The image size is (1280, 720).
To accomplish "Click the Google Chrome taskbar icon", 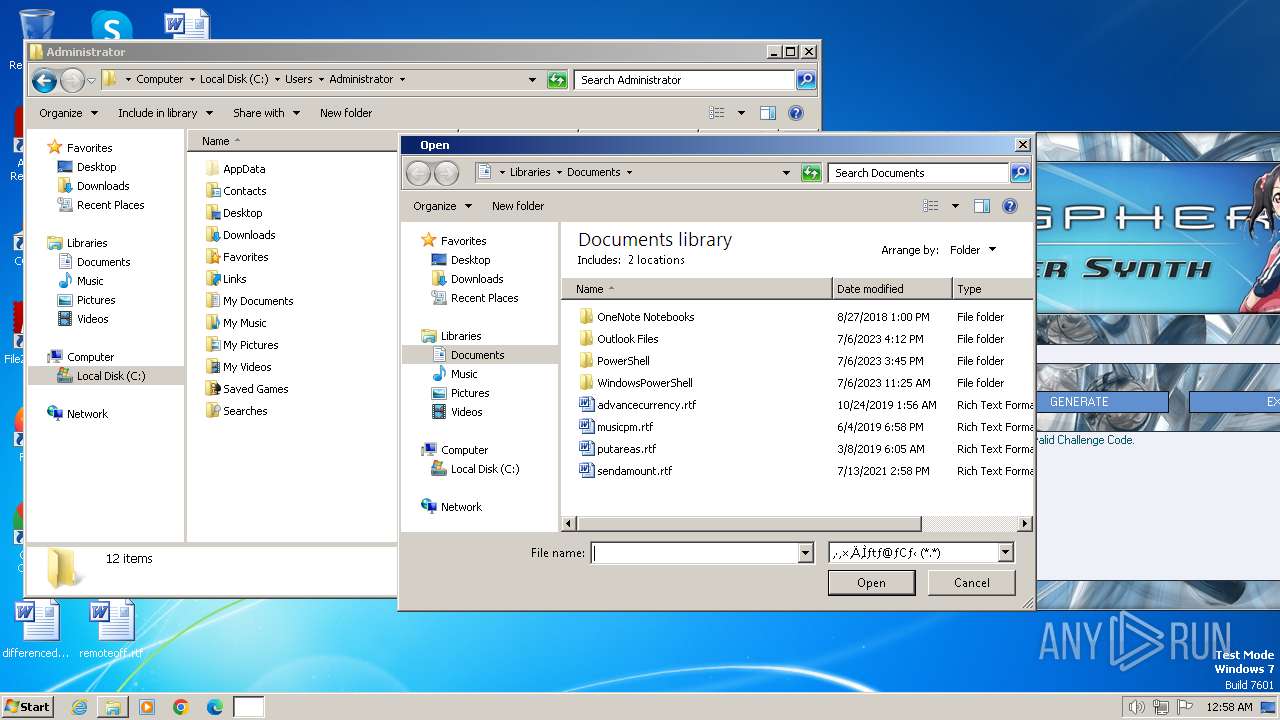I will 181,707.
